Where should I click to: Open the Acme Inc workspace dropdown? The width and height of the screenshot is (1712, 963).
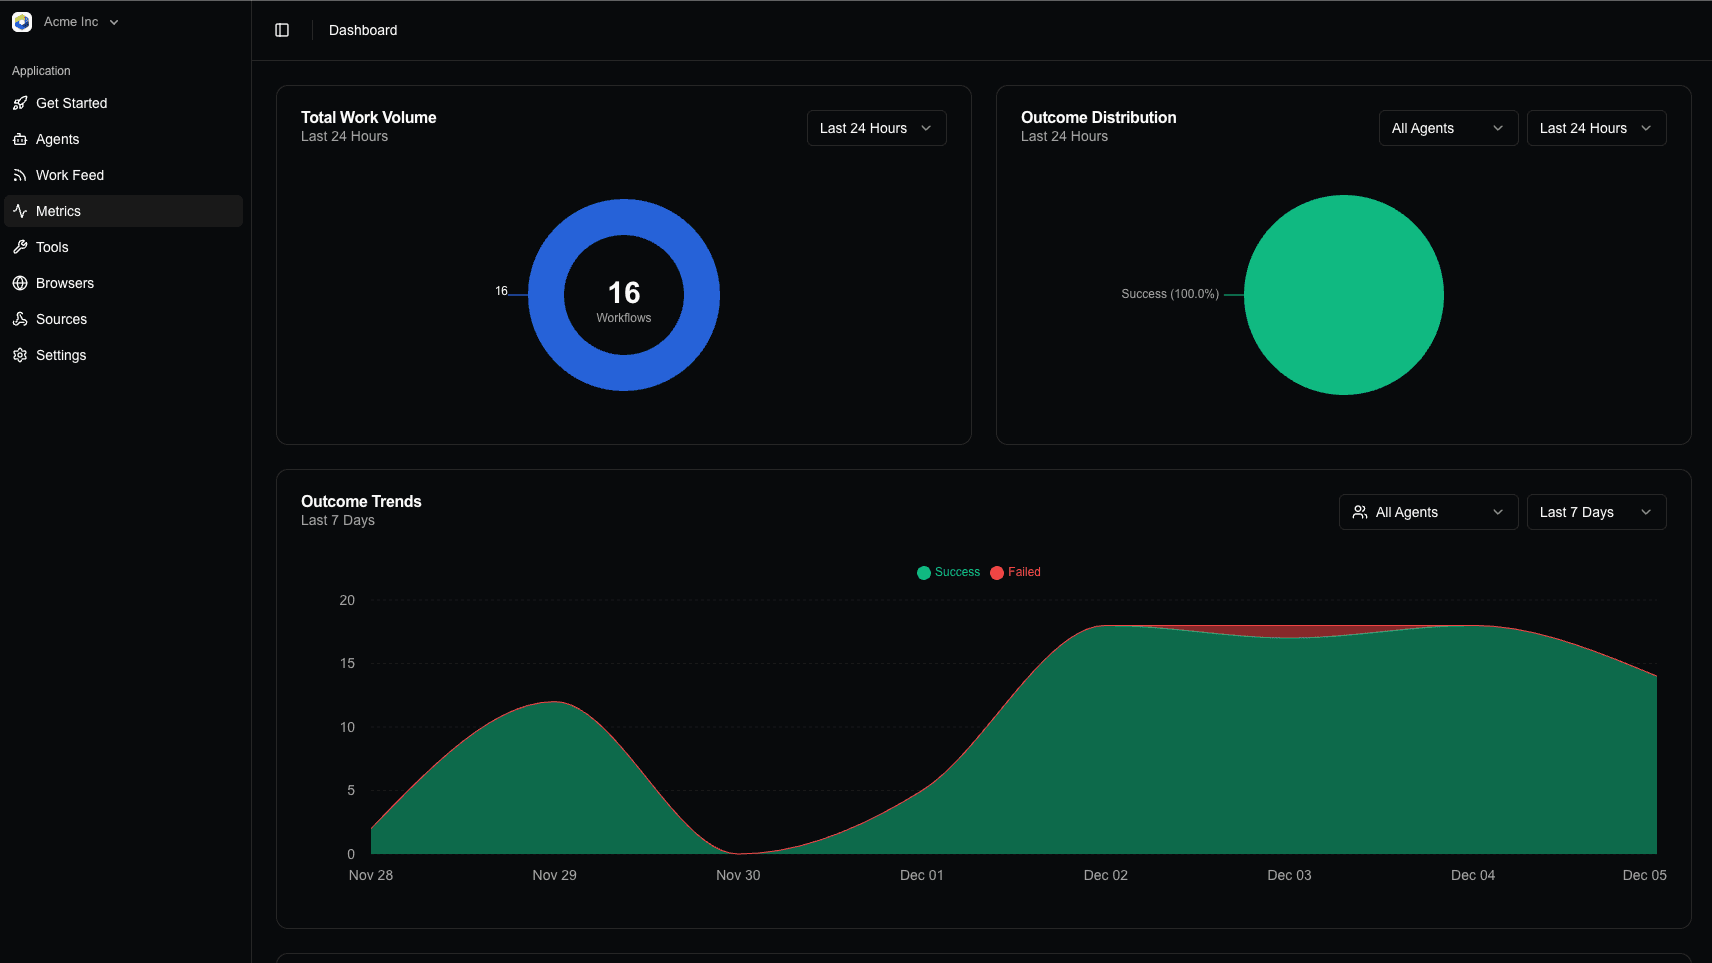(x=67, y=21)
